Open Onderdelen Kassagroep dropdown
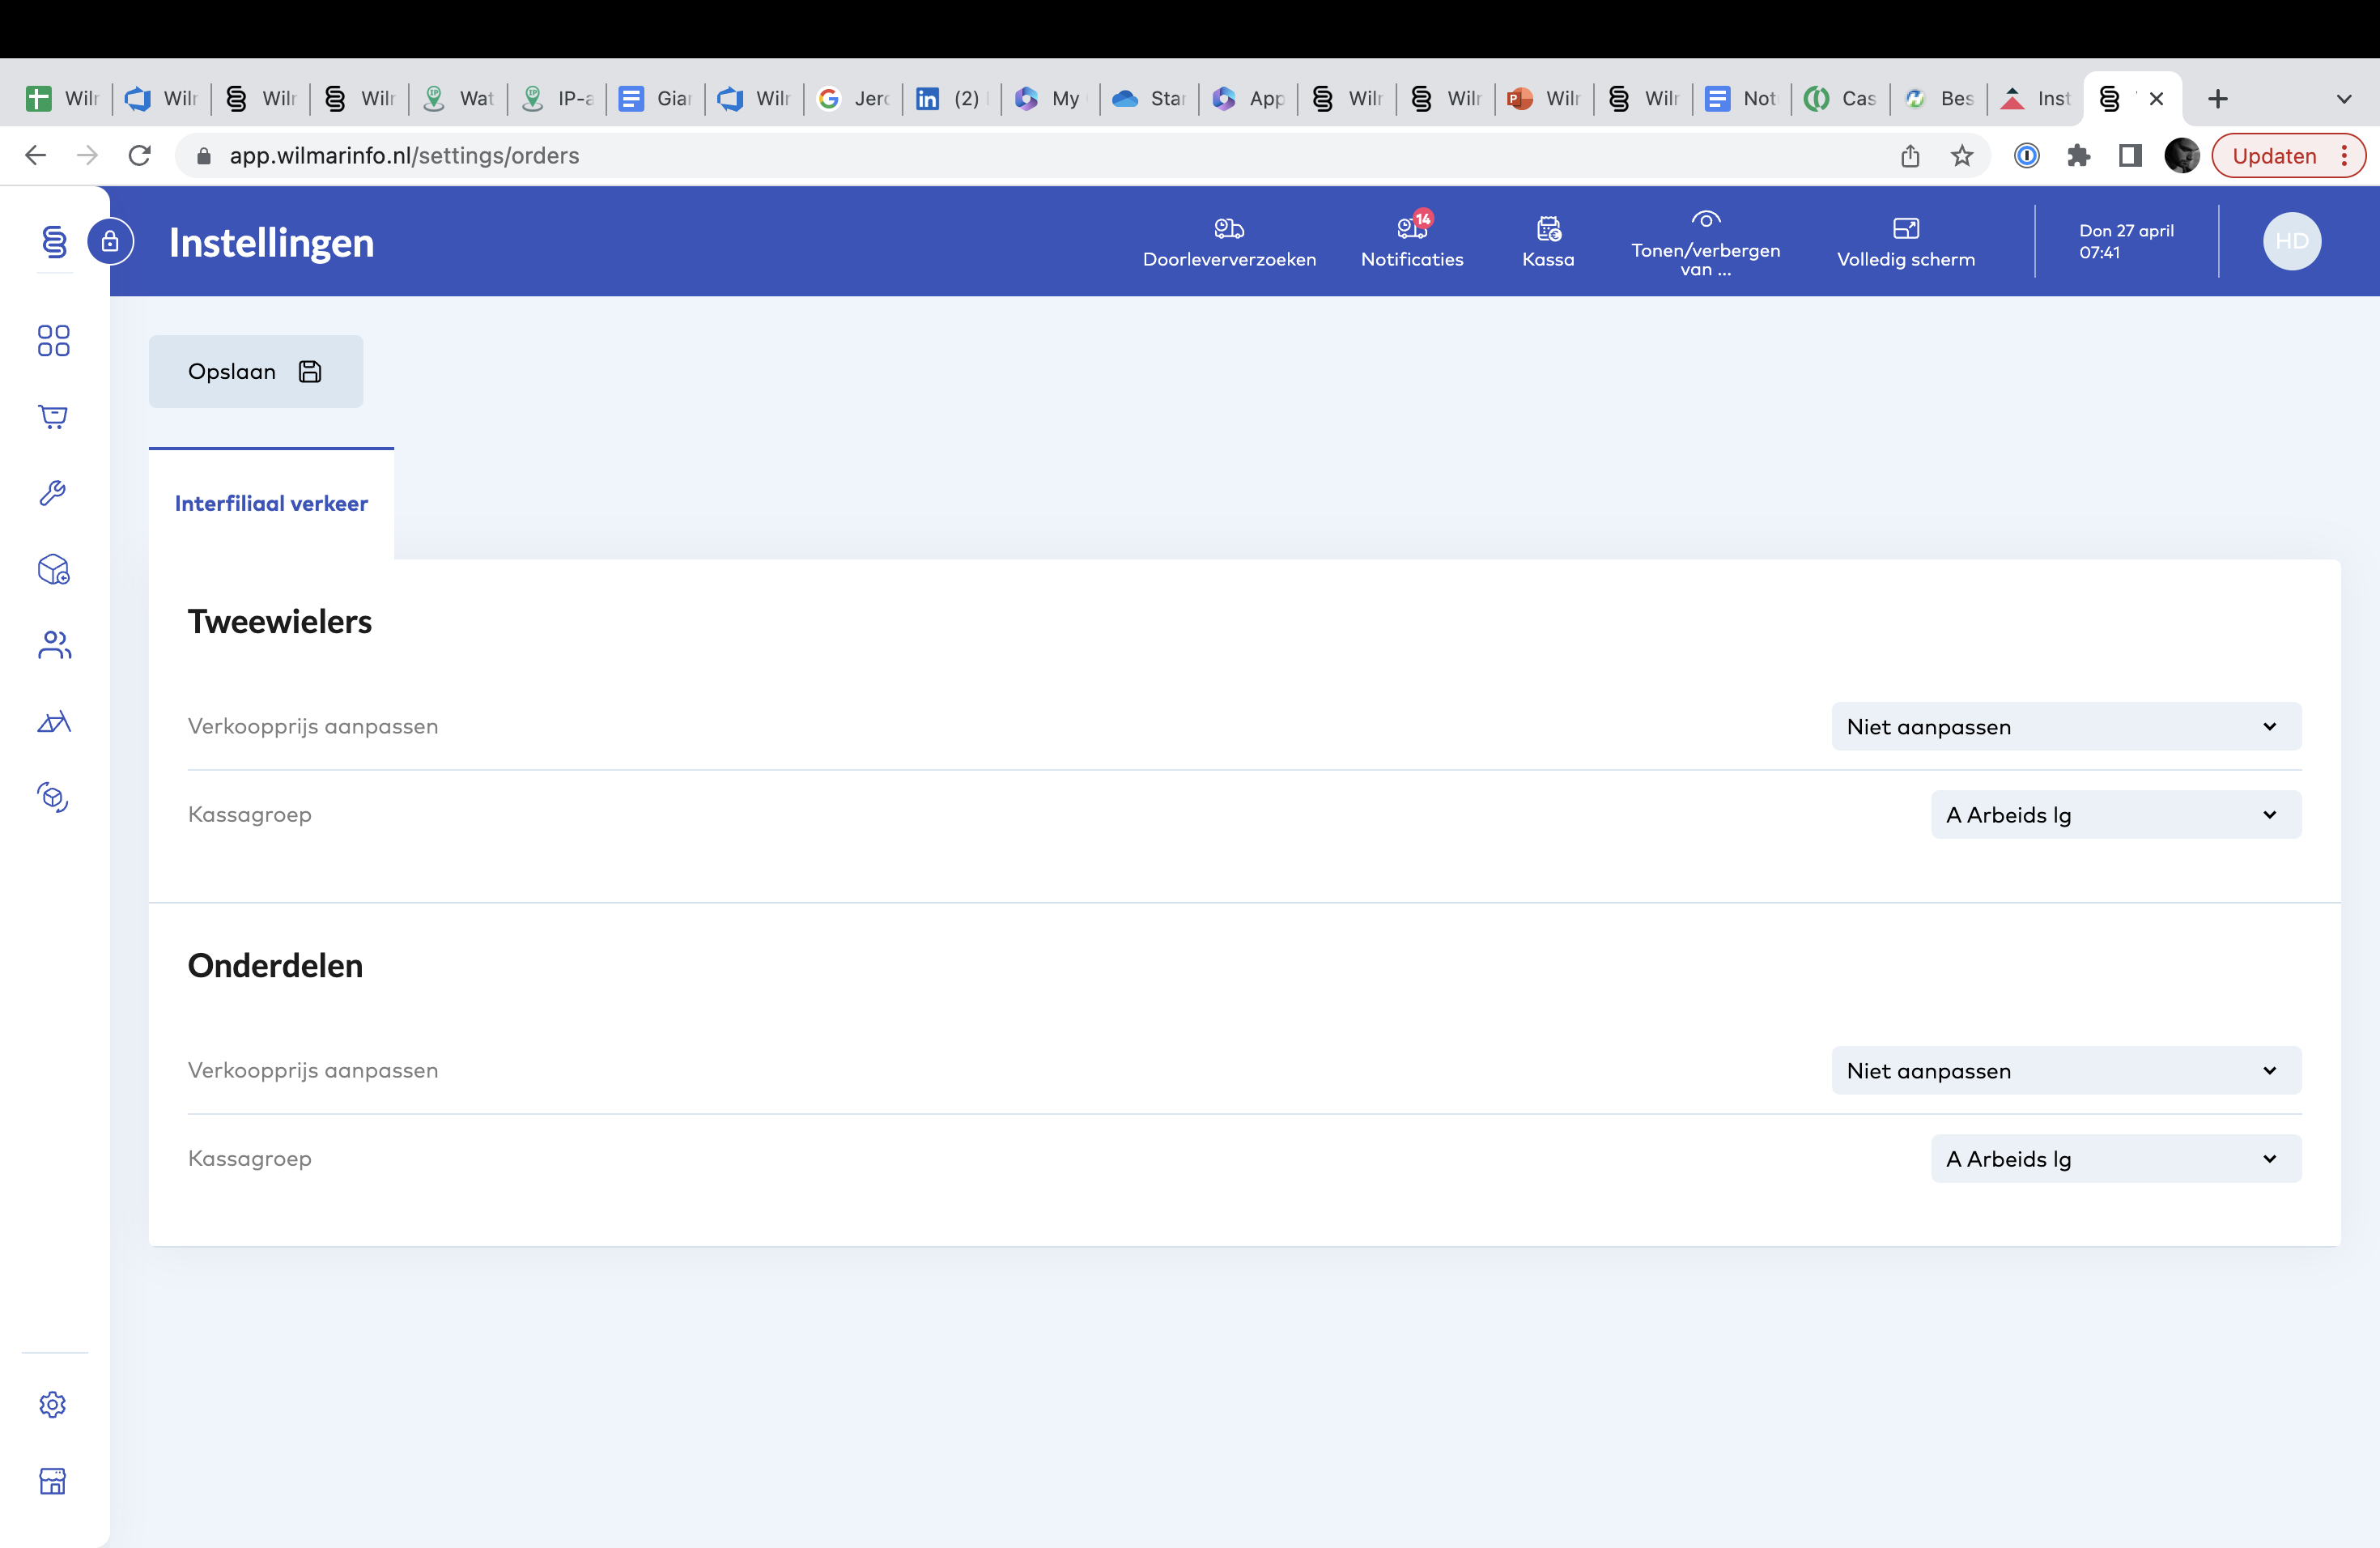The image size is (2380, 1548). [x=2115, y=1159]
